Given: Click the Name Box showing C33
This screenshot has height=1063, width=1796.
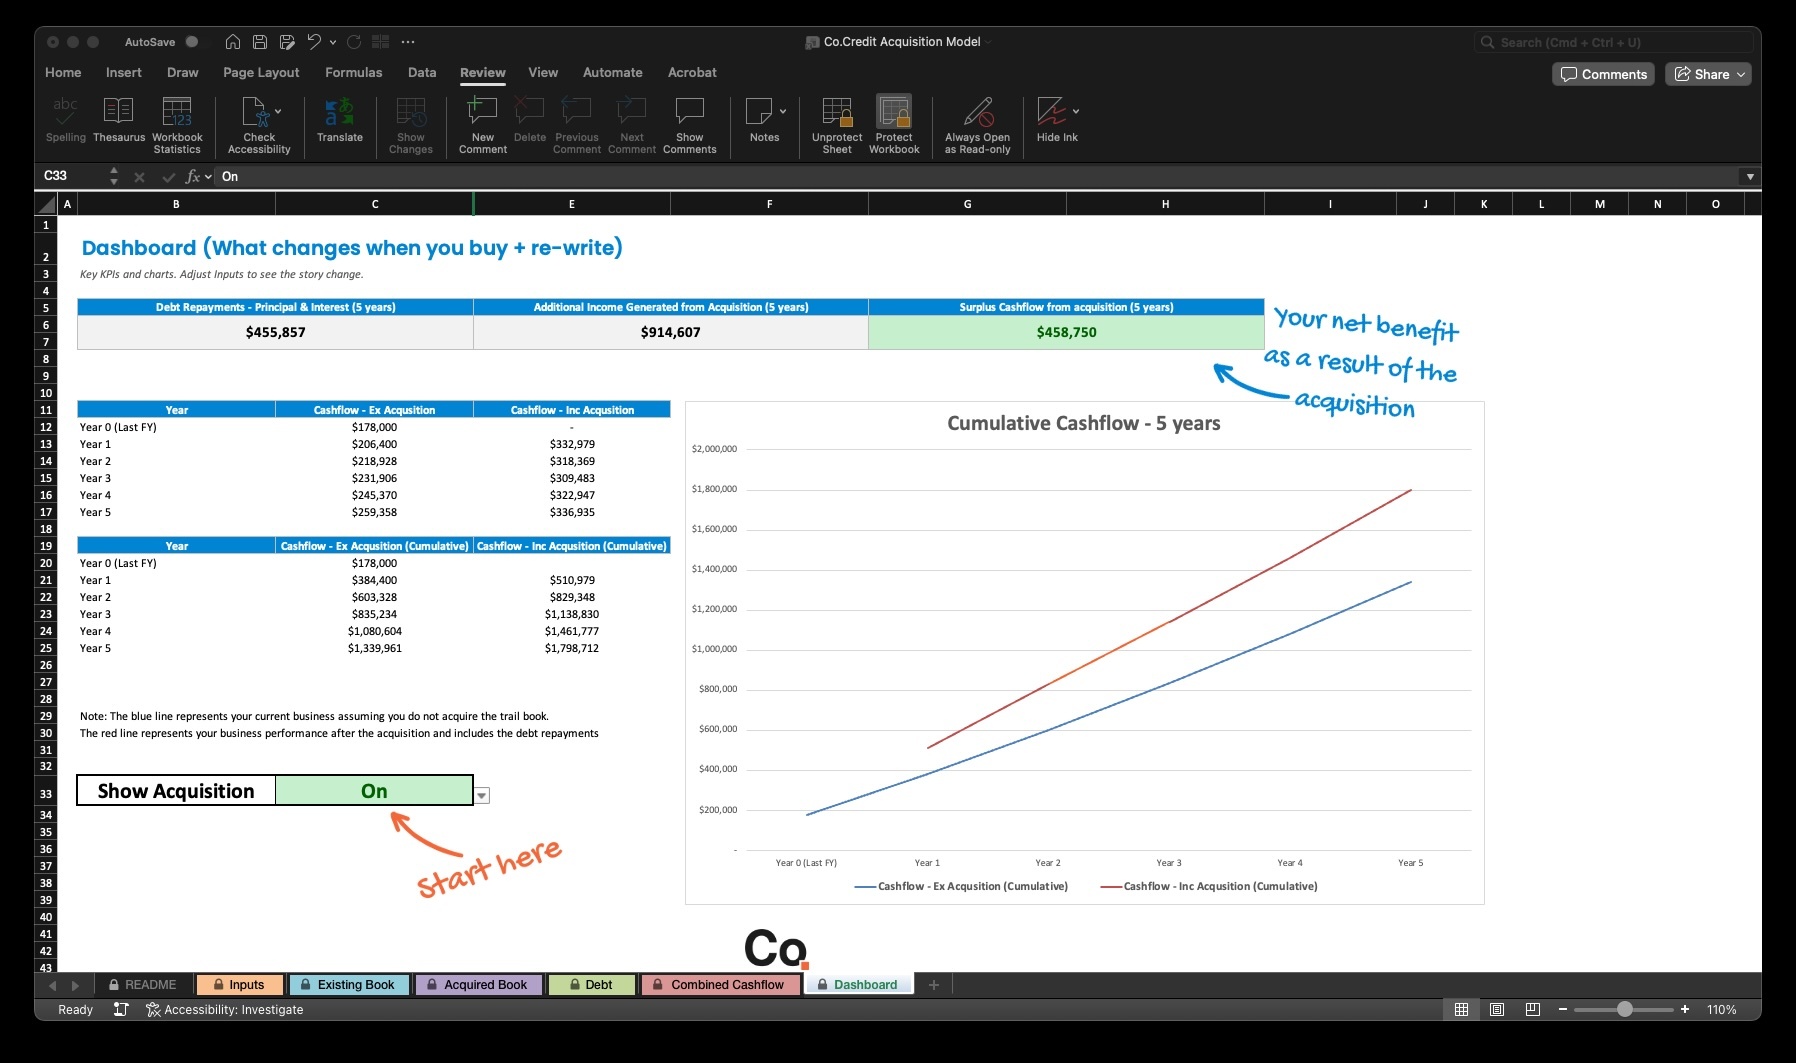Looking at the screenshot, I should point(70,176).
